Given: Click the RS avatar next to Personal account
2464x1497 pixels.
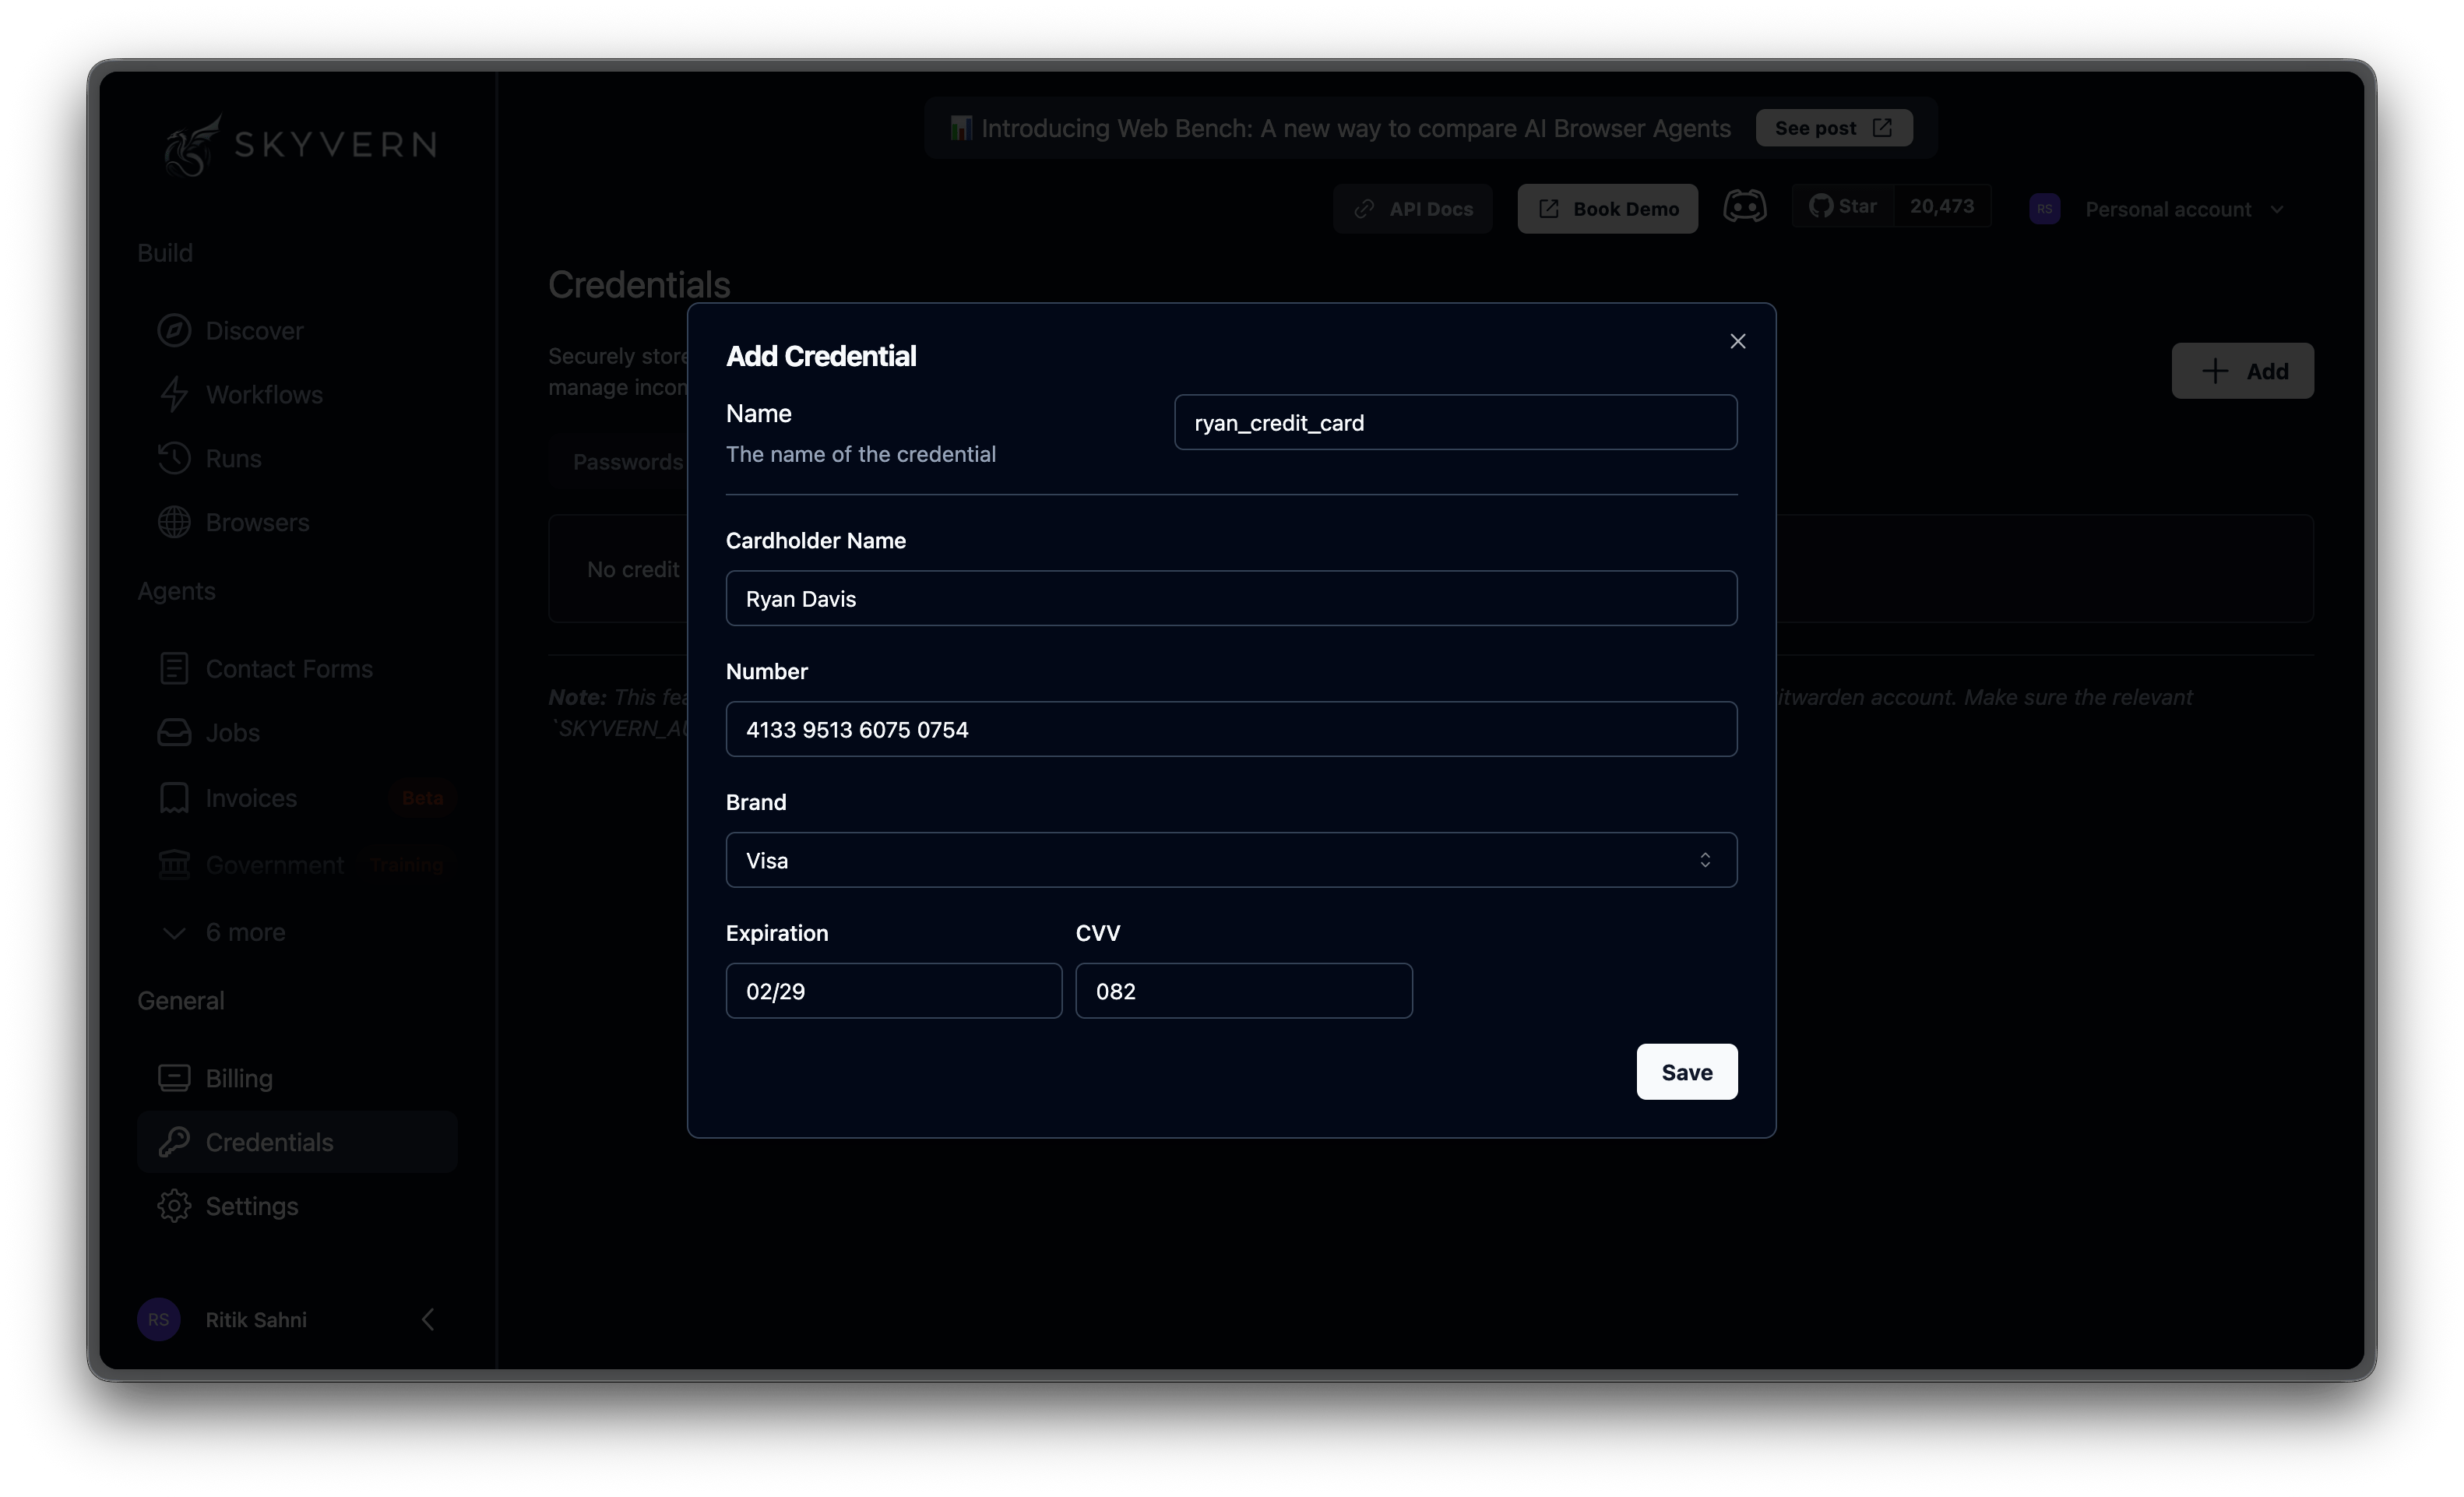Looking at the screenshot, I should (2044, 209).
